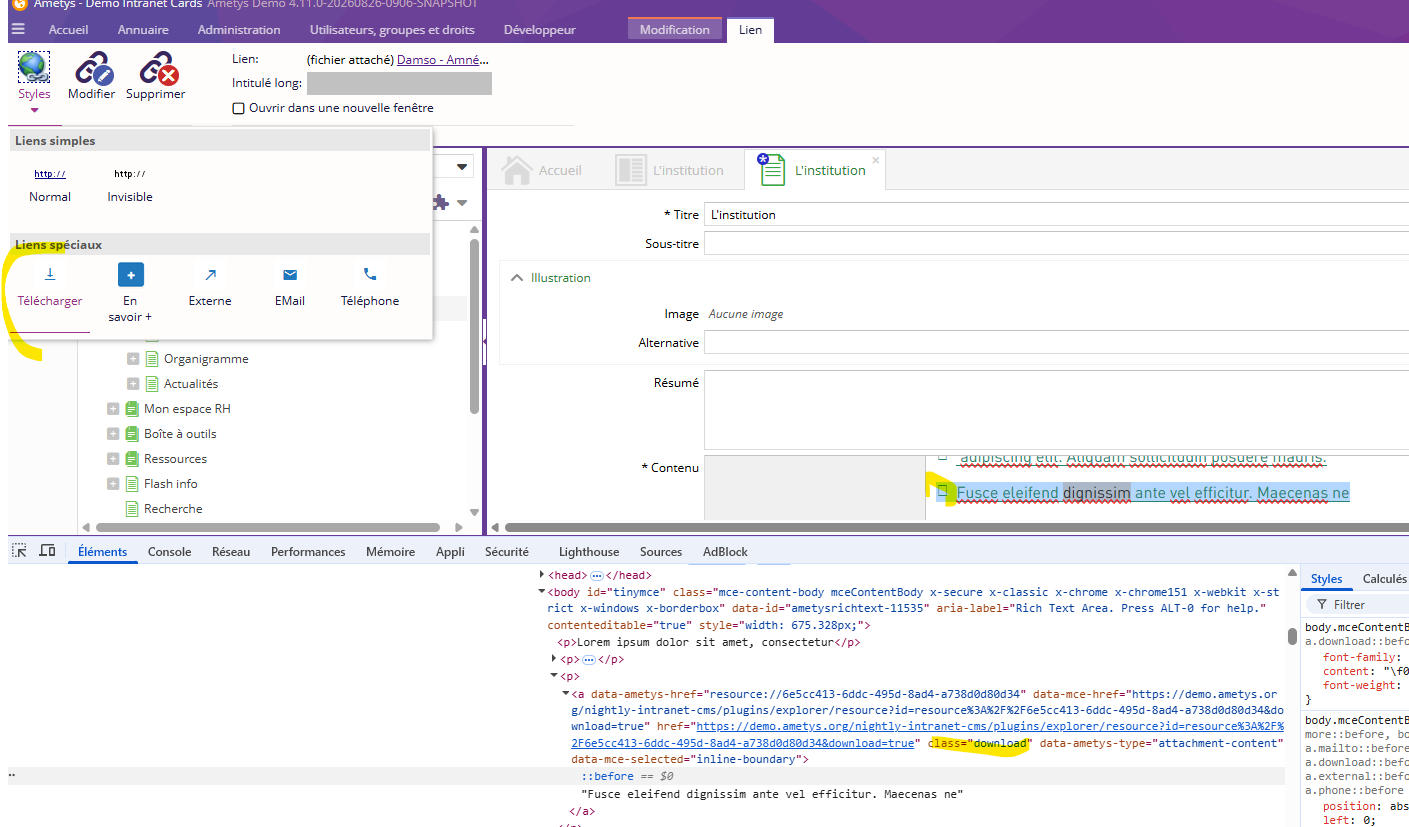Click the Filtrer styles filter box
Screen dimensions: 1409x827
(x=1358, y=605)
